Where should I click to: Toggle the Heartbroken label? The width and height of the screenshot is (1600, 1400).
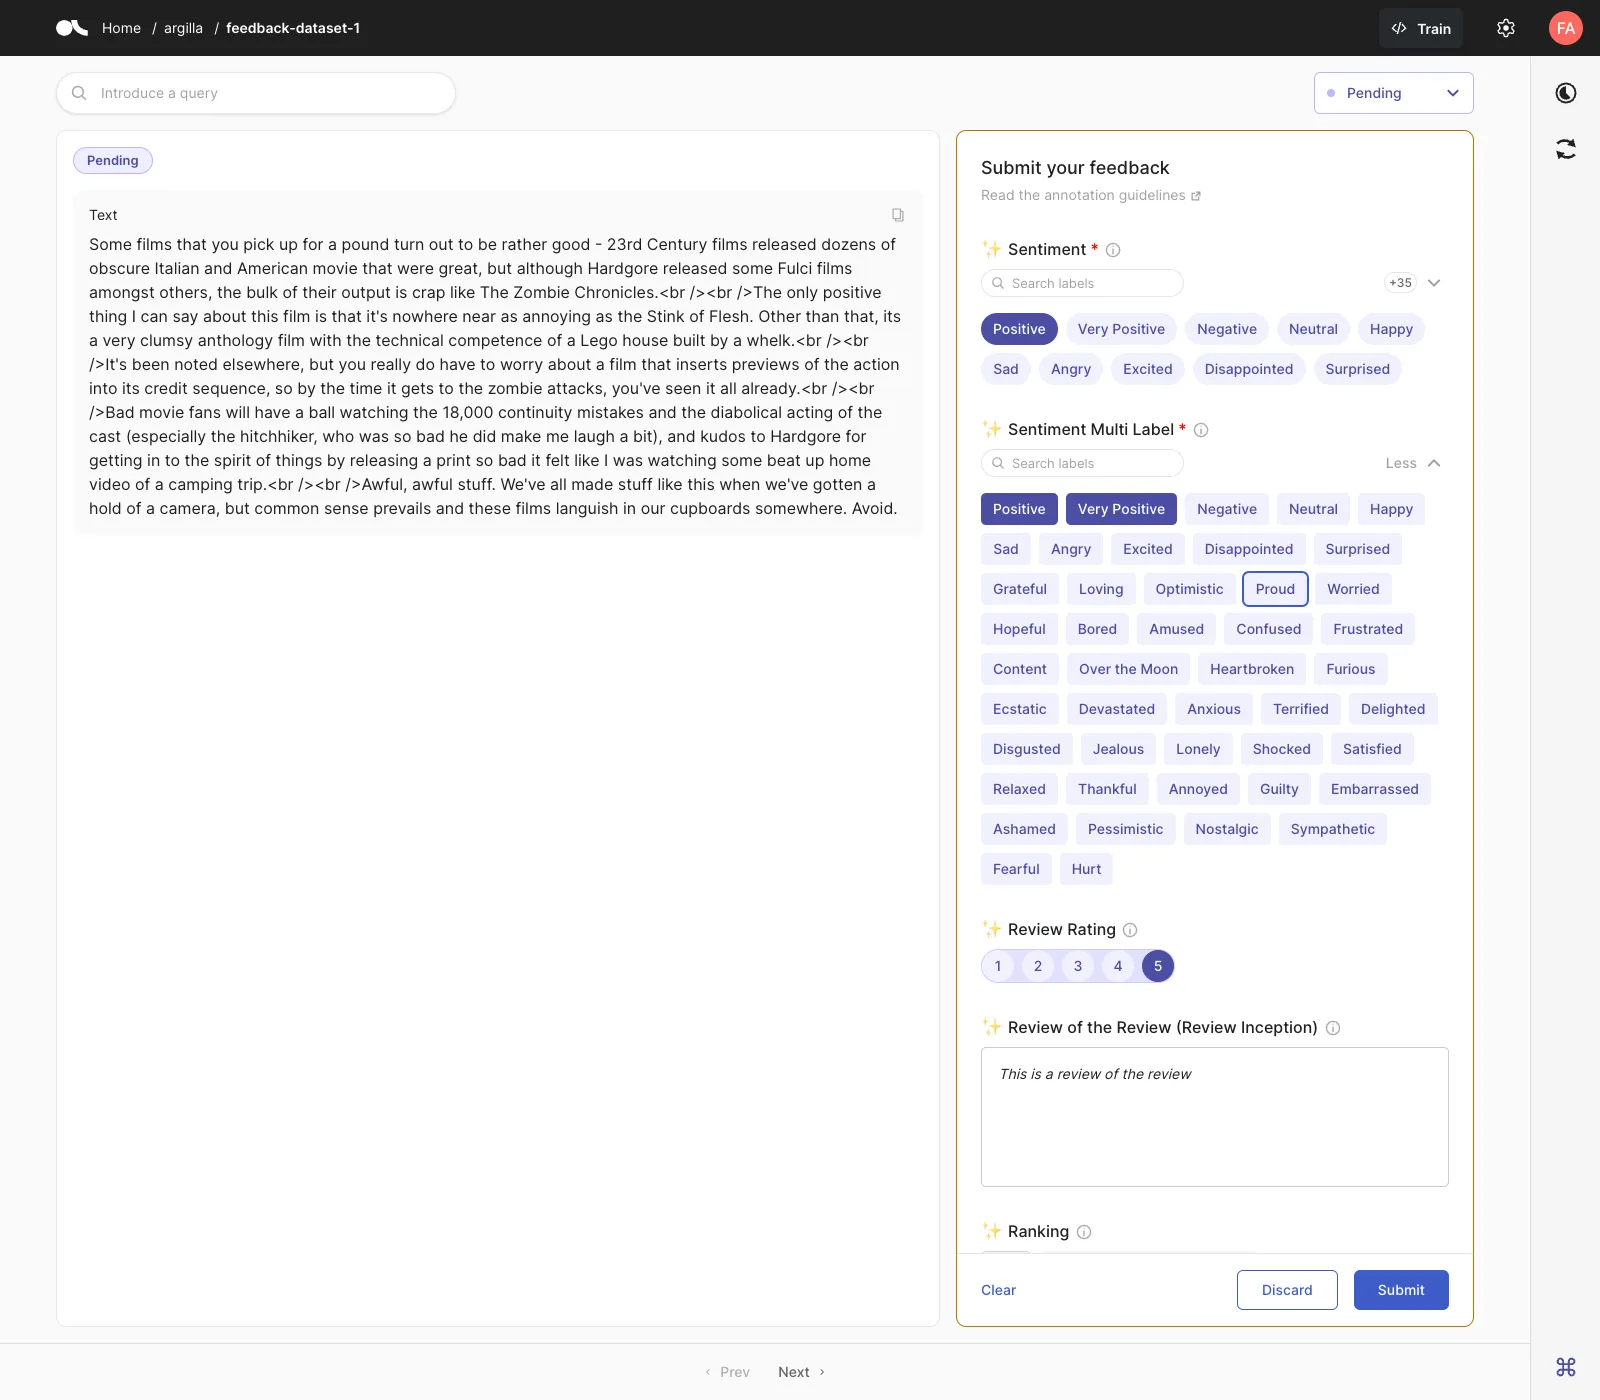coord(1252,669)
